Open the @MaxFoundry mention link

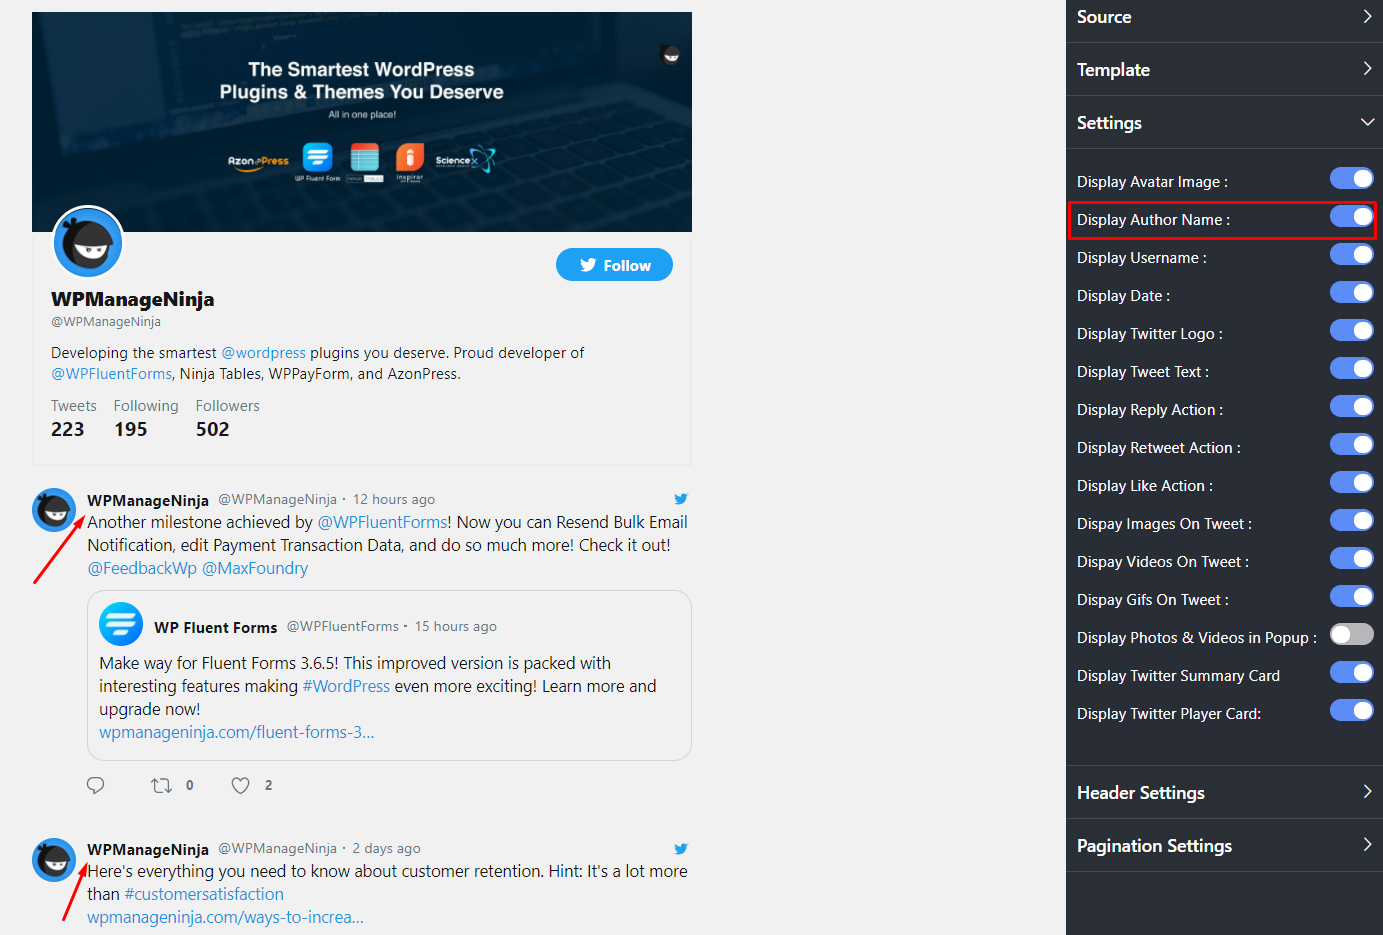(x=255, y=568)
